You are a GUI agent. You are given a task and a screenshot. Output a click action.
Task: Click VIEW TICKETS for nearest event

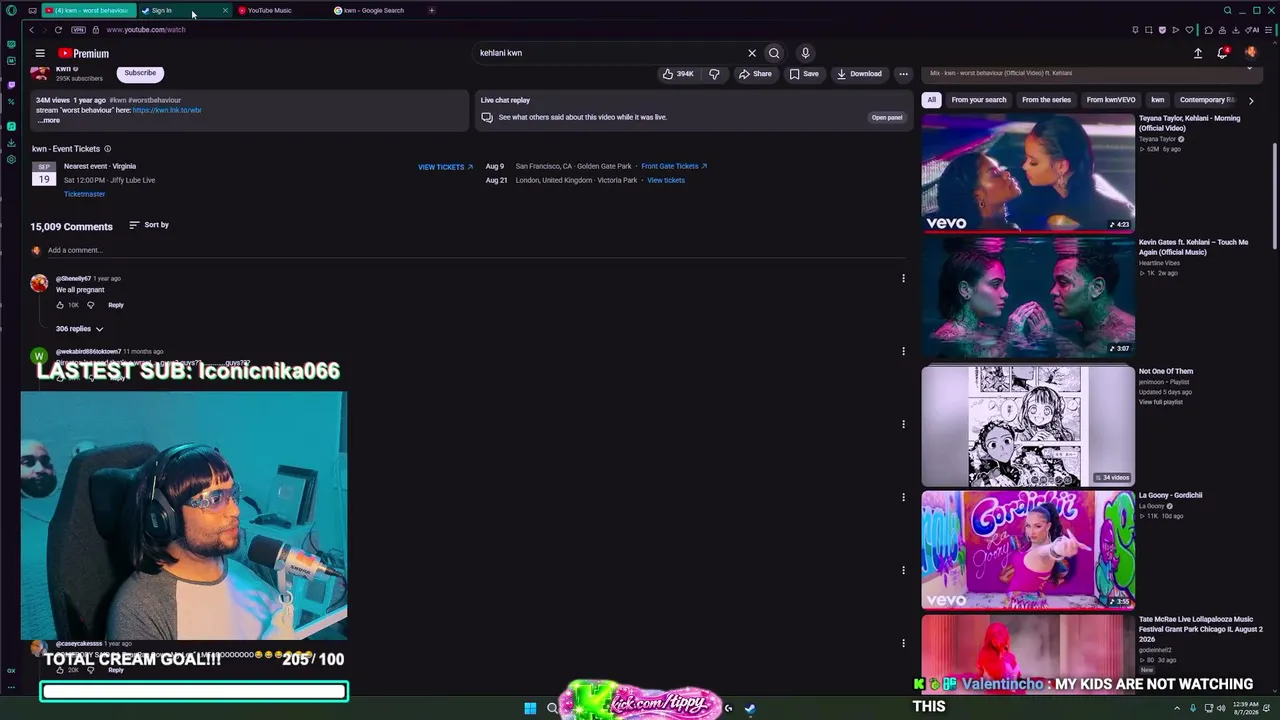click(445, 167)
